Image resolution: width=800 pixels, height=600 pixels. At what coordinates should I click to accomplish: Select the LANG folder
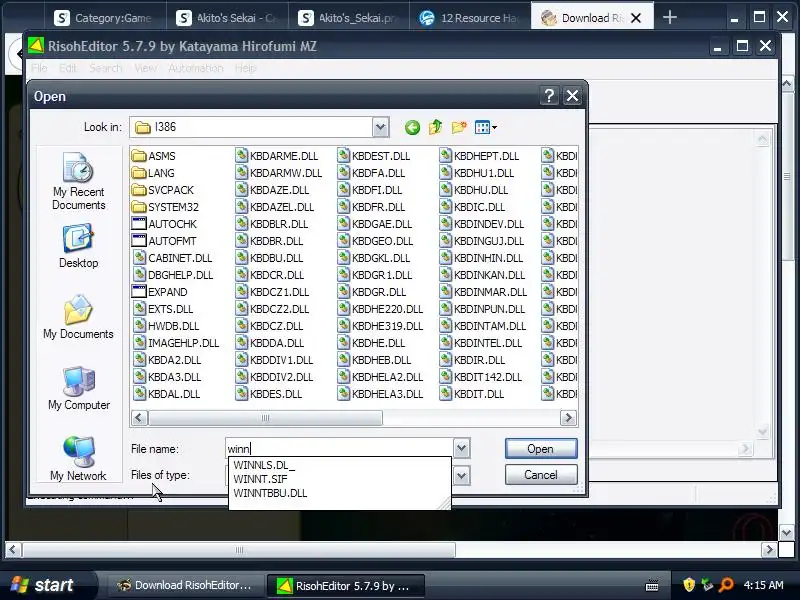[x=153, y=173]
